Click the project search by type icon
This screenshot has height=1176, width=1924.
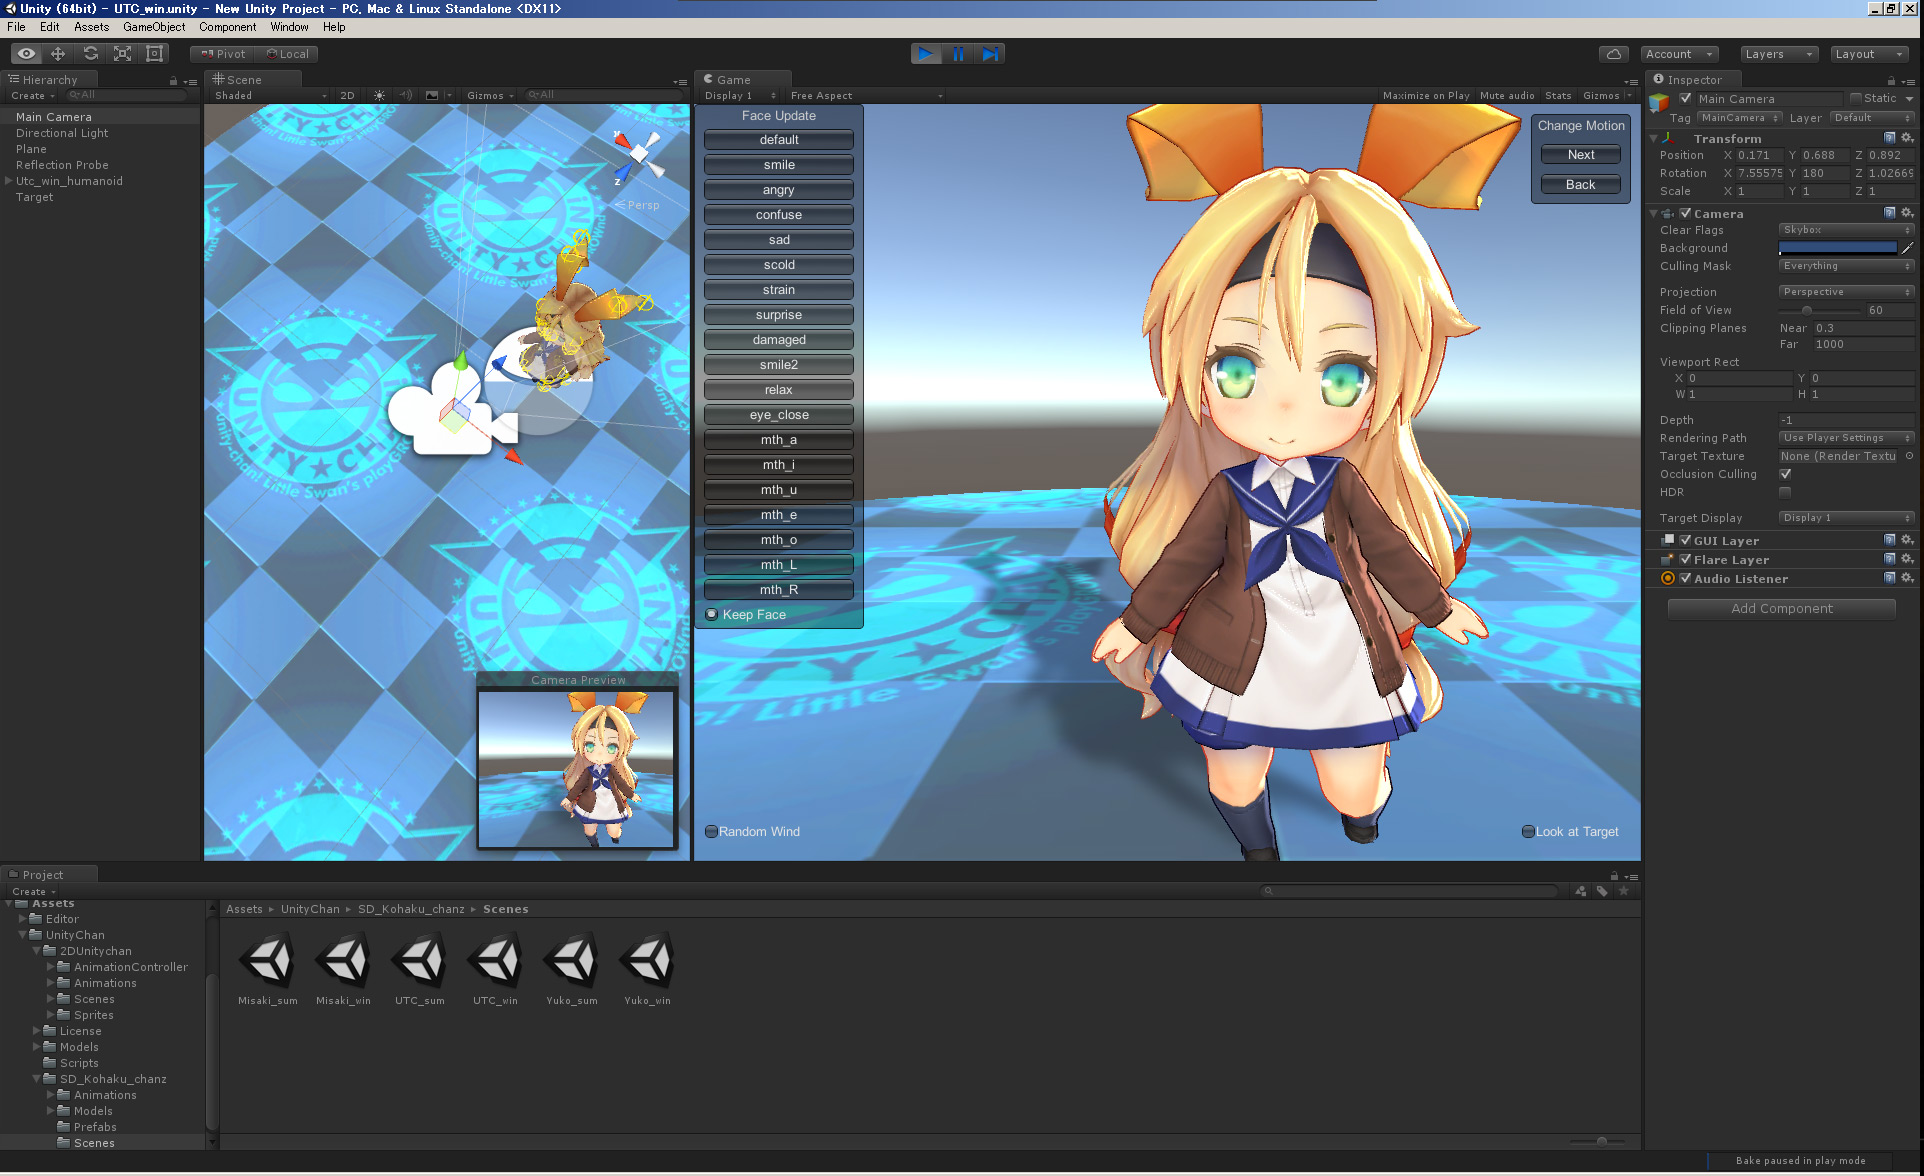(1580, 891)
